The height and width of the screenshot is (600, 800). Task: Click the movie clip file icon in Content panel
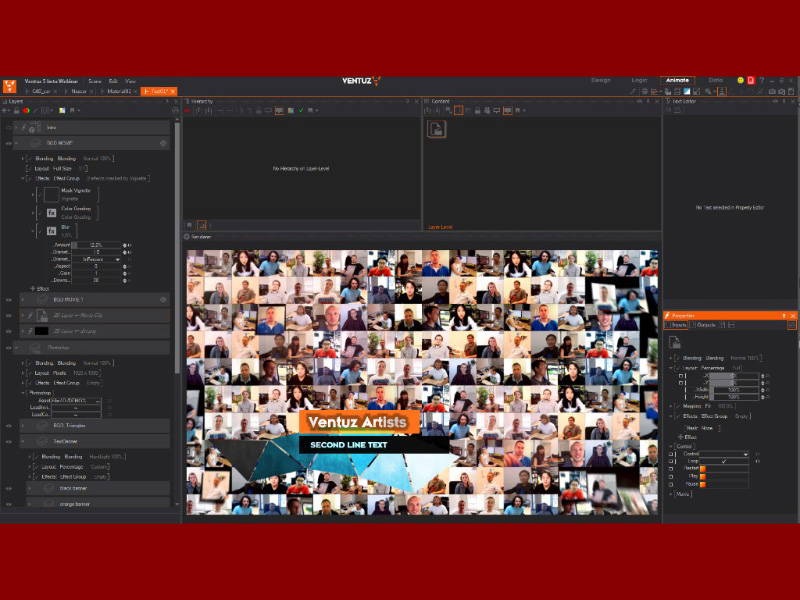[x=437, y=129]
